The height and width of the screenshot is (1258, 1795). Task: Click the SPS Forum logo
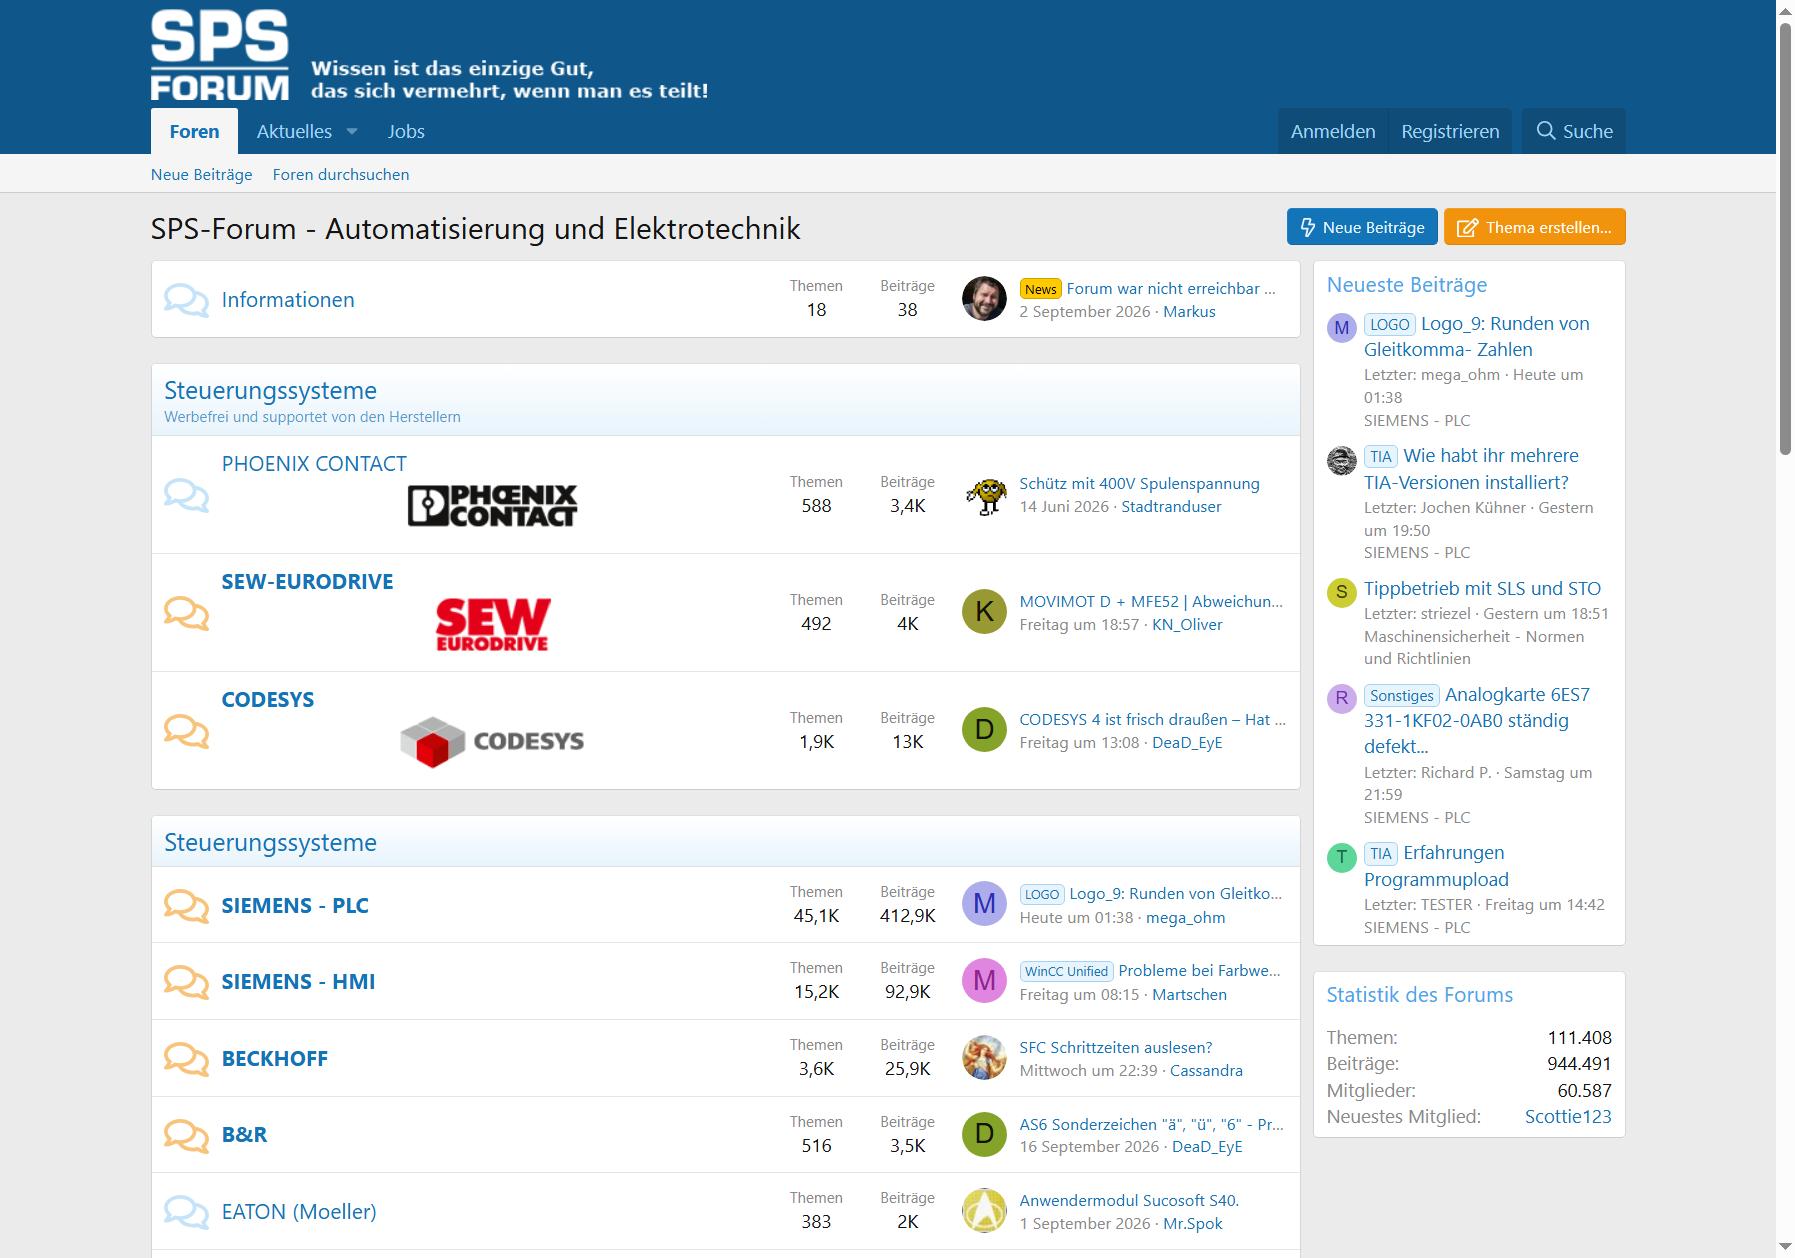(x=220, y=55)
